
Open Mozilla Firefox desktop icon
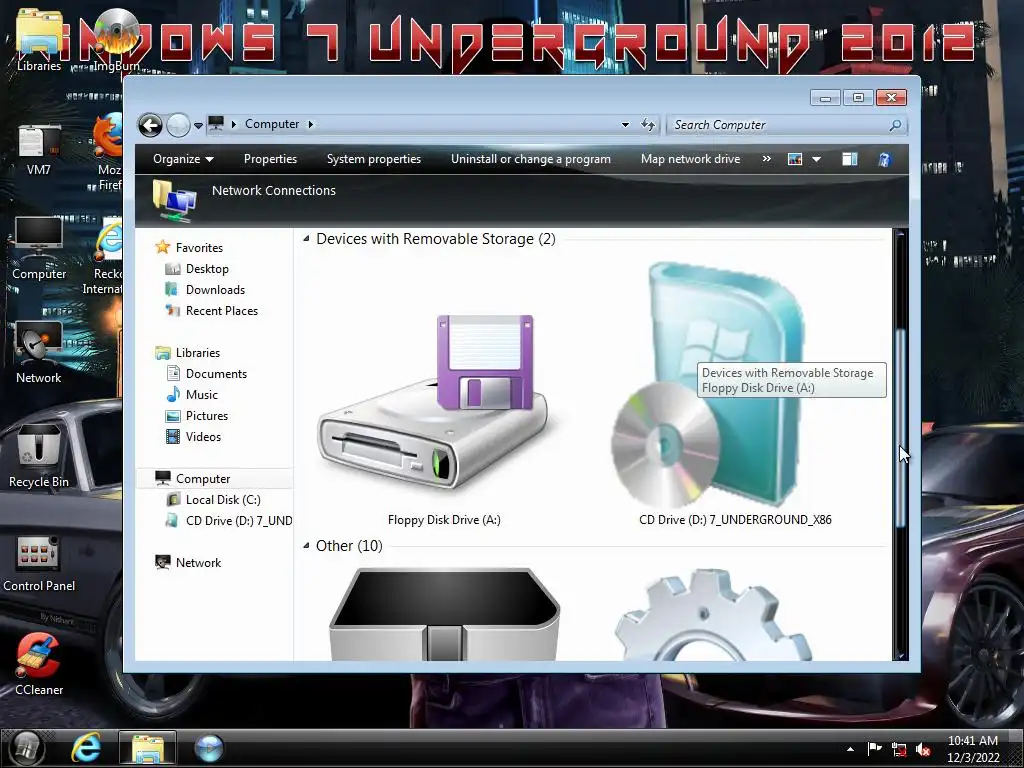[x=108, y=152]
